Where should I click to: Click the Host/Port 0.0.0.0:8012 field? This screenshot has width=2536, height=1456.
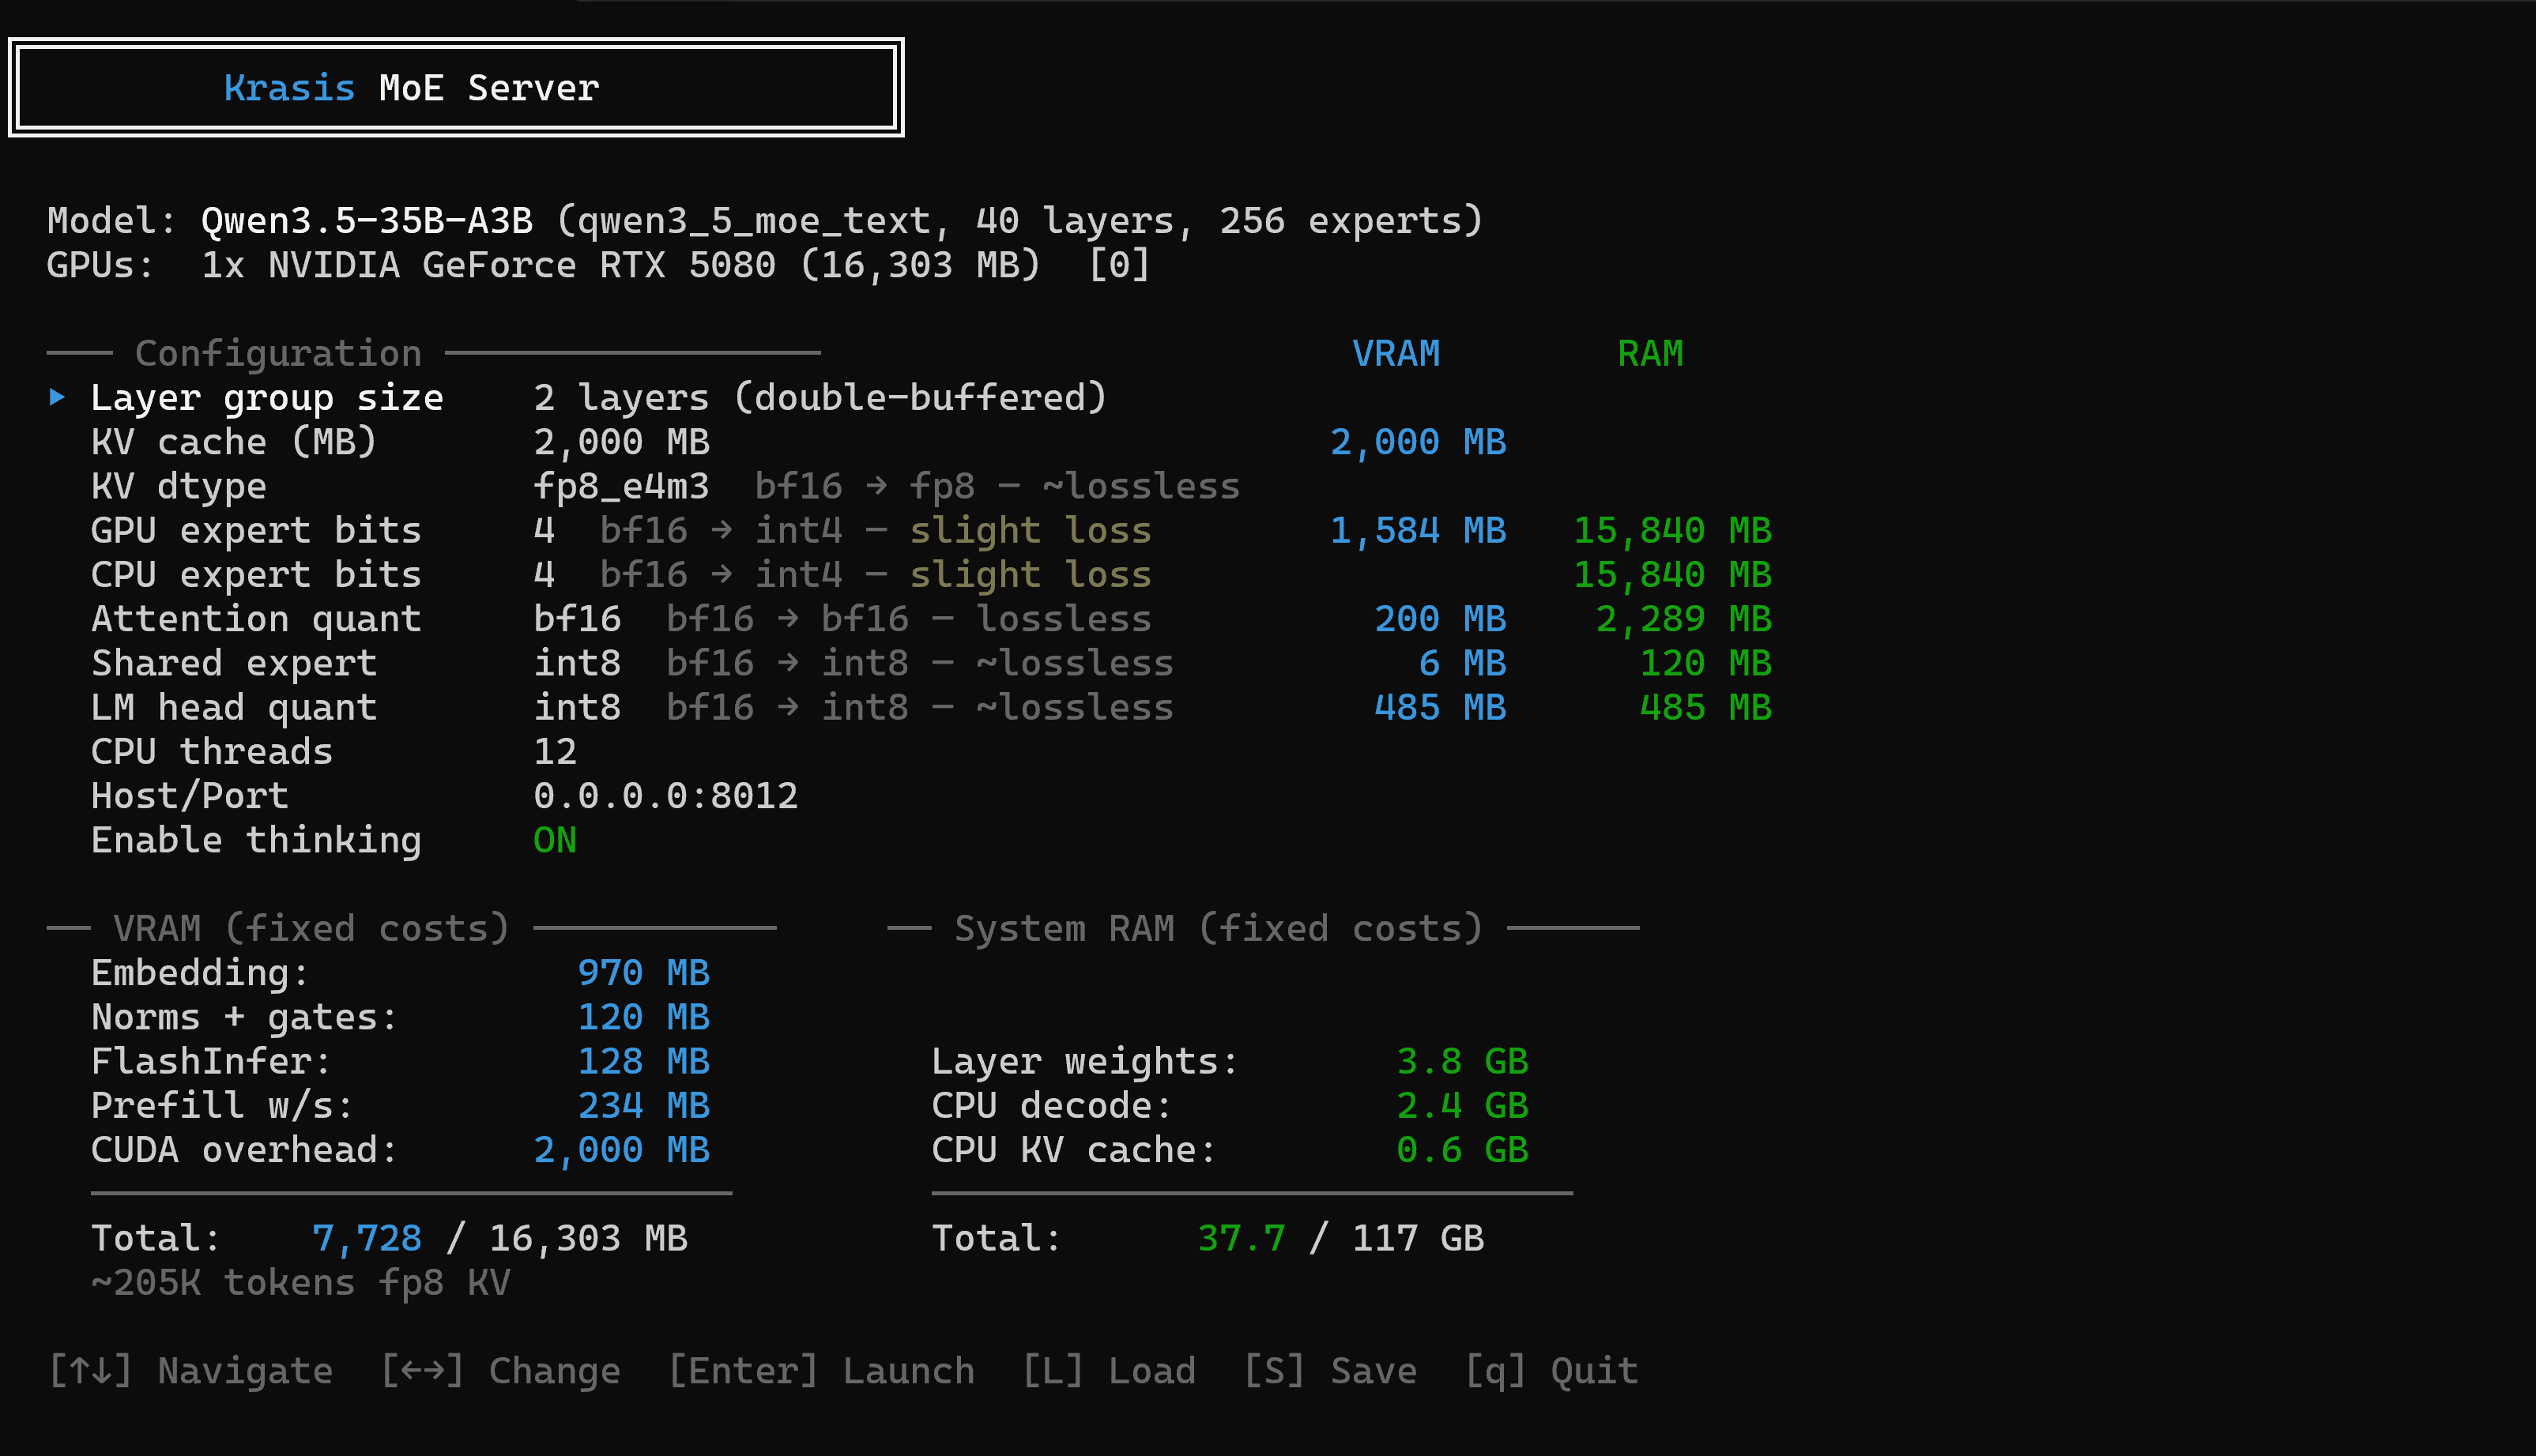pyautogui.click(x=665, y=796)
